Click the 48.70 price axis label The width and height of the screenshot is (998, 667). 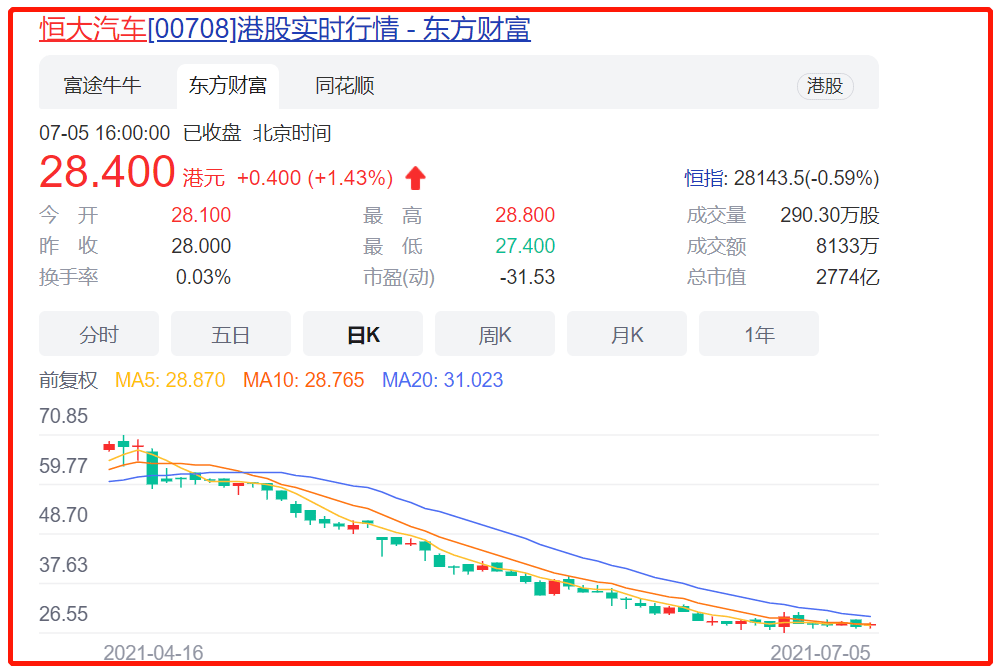(x=63, y=515)
